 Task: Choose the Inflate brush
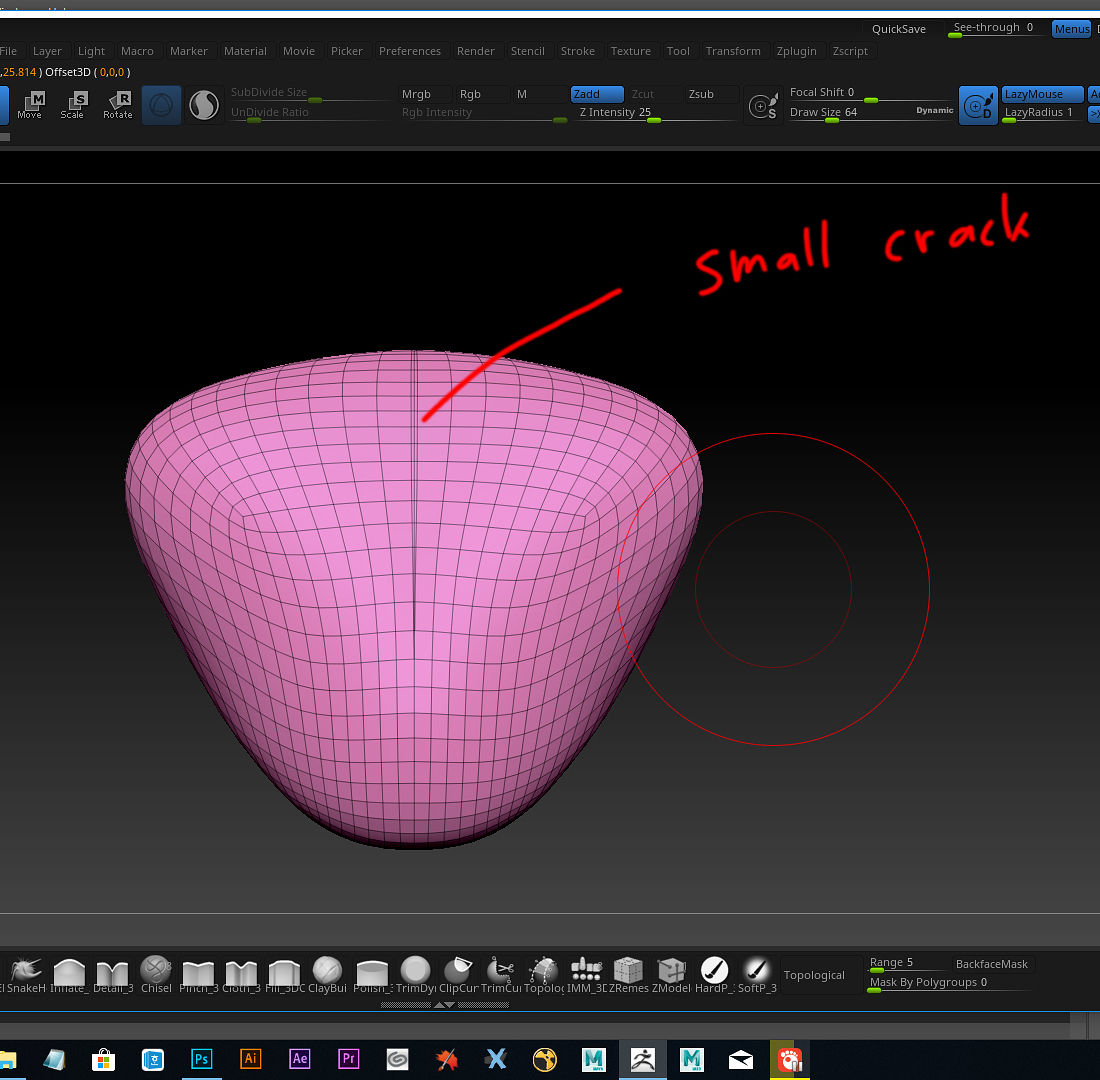pyautogui.click(x=69, y=975)
